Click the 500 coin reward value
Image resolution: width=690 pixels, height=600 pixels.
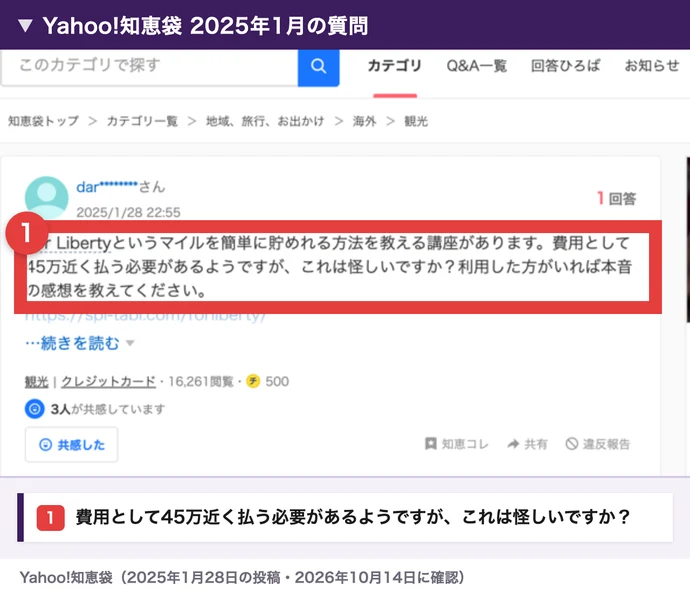click(x=277, y=382)
